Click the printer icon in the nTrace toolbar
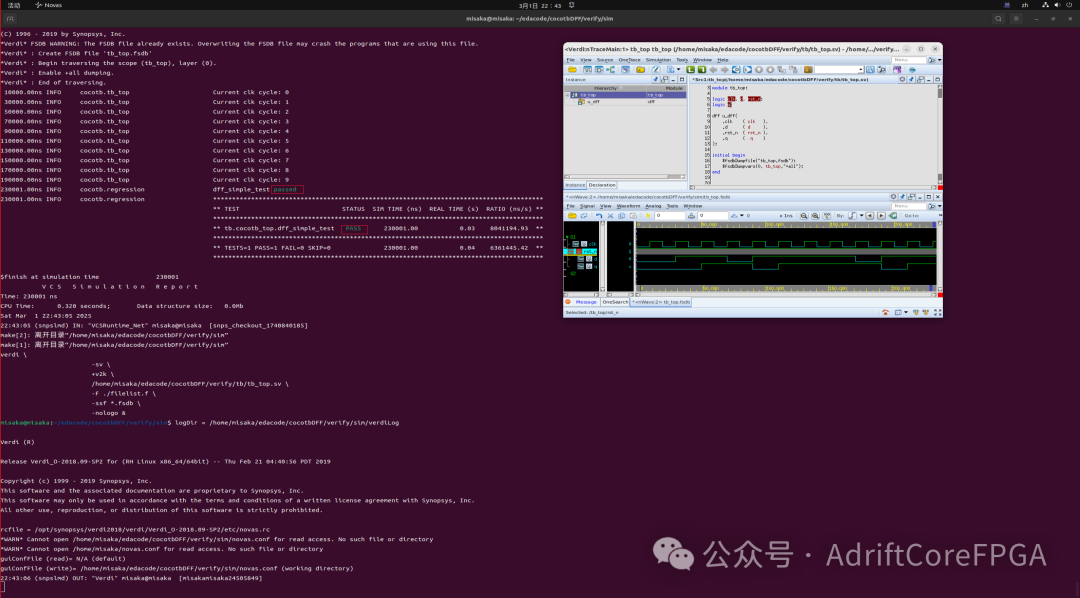Screen dimensions: 1080x598 click(x=913, y=70)
